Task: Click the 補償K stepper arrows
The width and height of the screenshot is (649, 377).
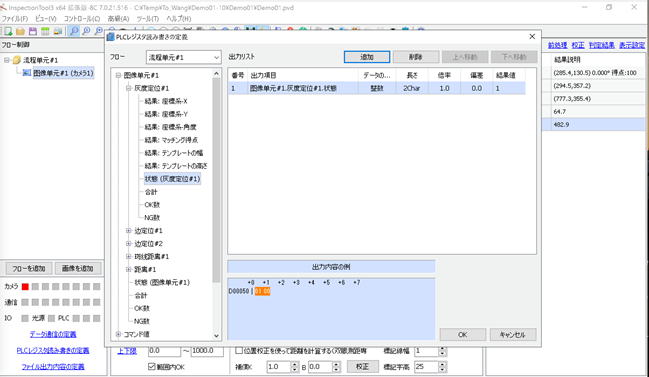Action: 295,367
